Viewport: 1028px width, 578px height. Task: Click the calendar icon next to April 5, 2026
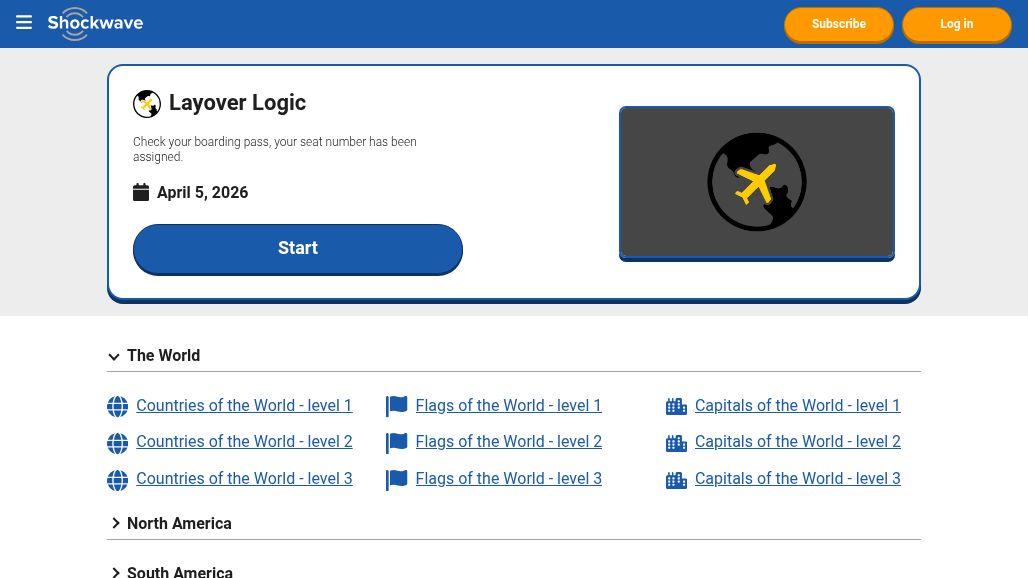(141, 192)
